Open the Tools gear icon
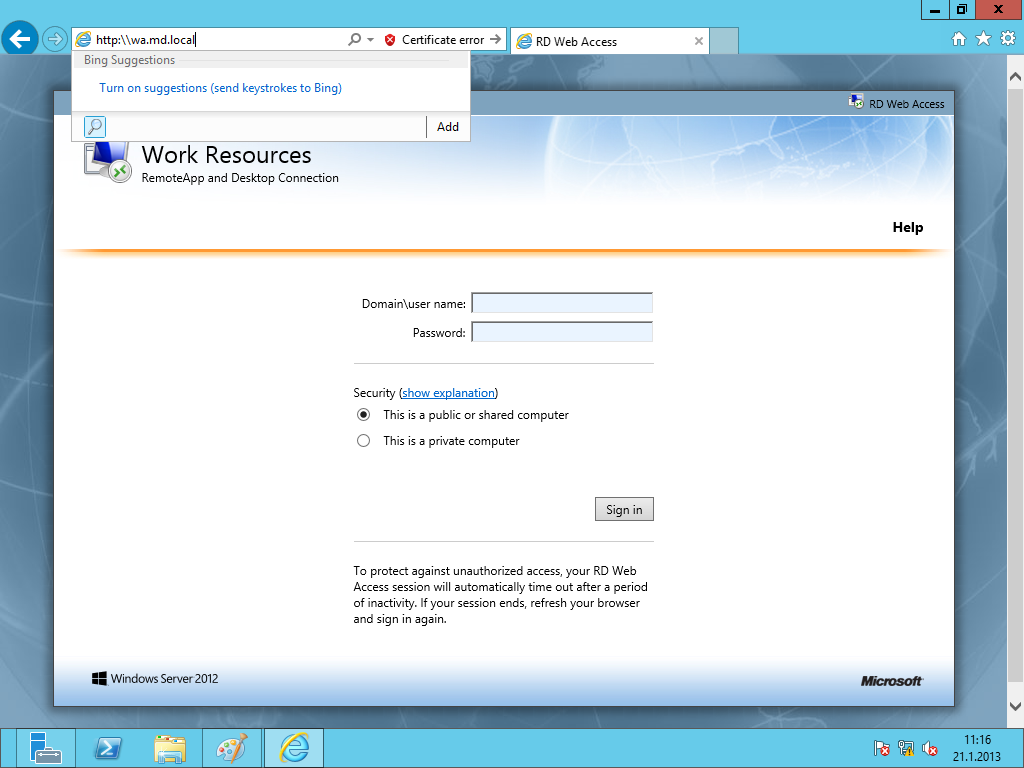This screenshot has height=768, width=1024. point(1007,39)
